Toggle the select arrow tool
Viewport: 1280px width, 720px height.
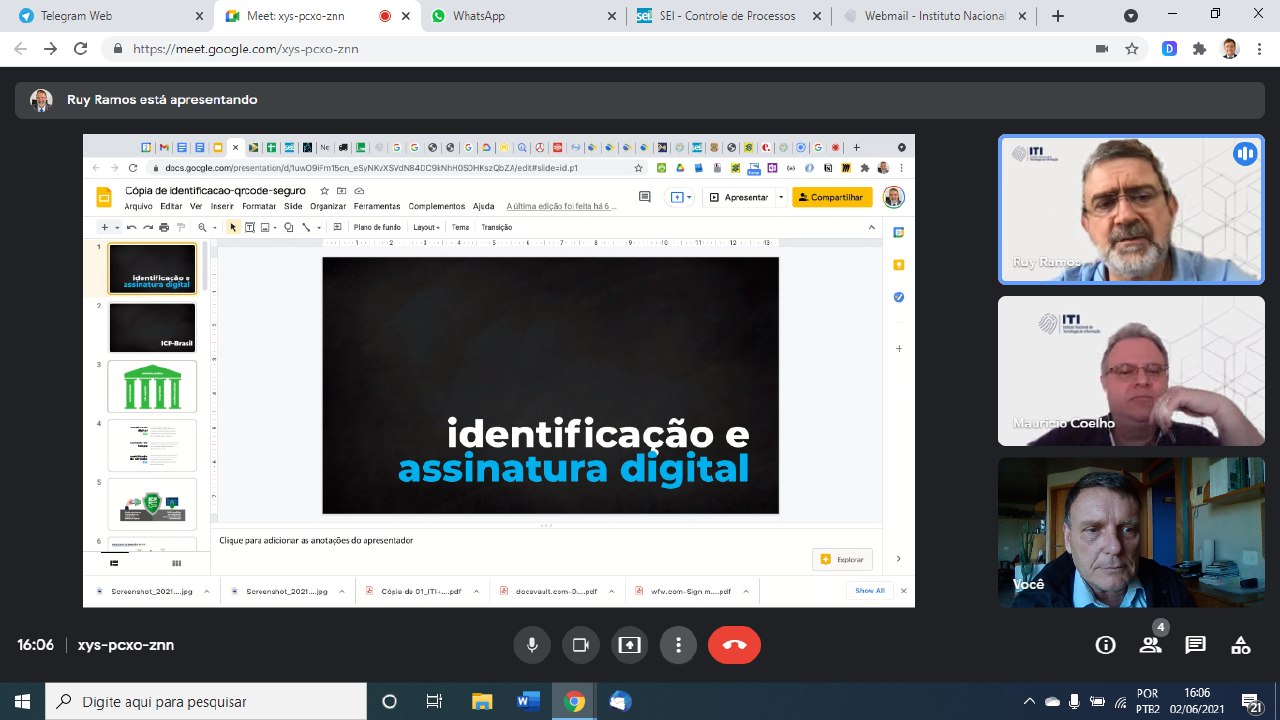click(233, 227)
